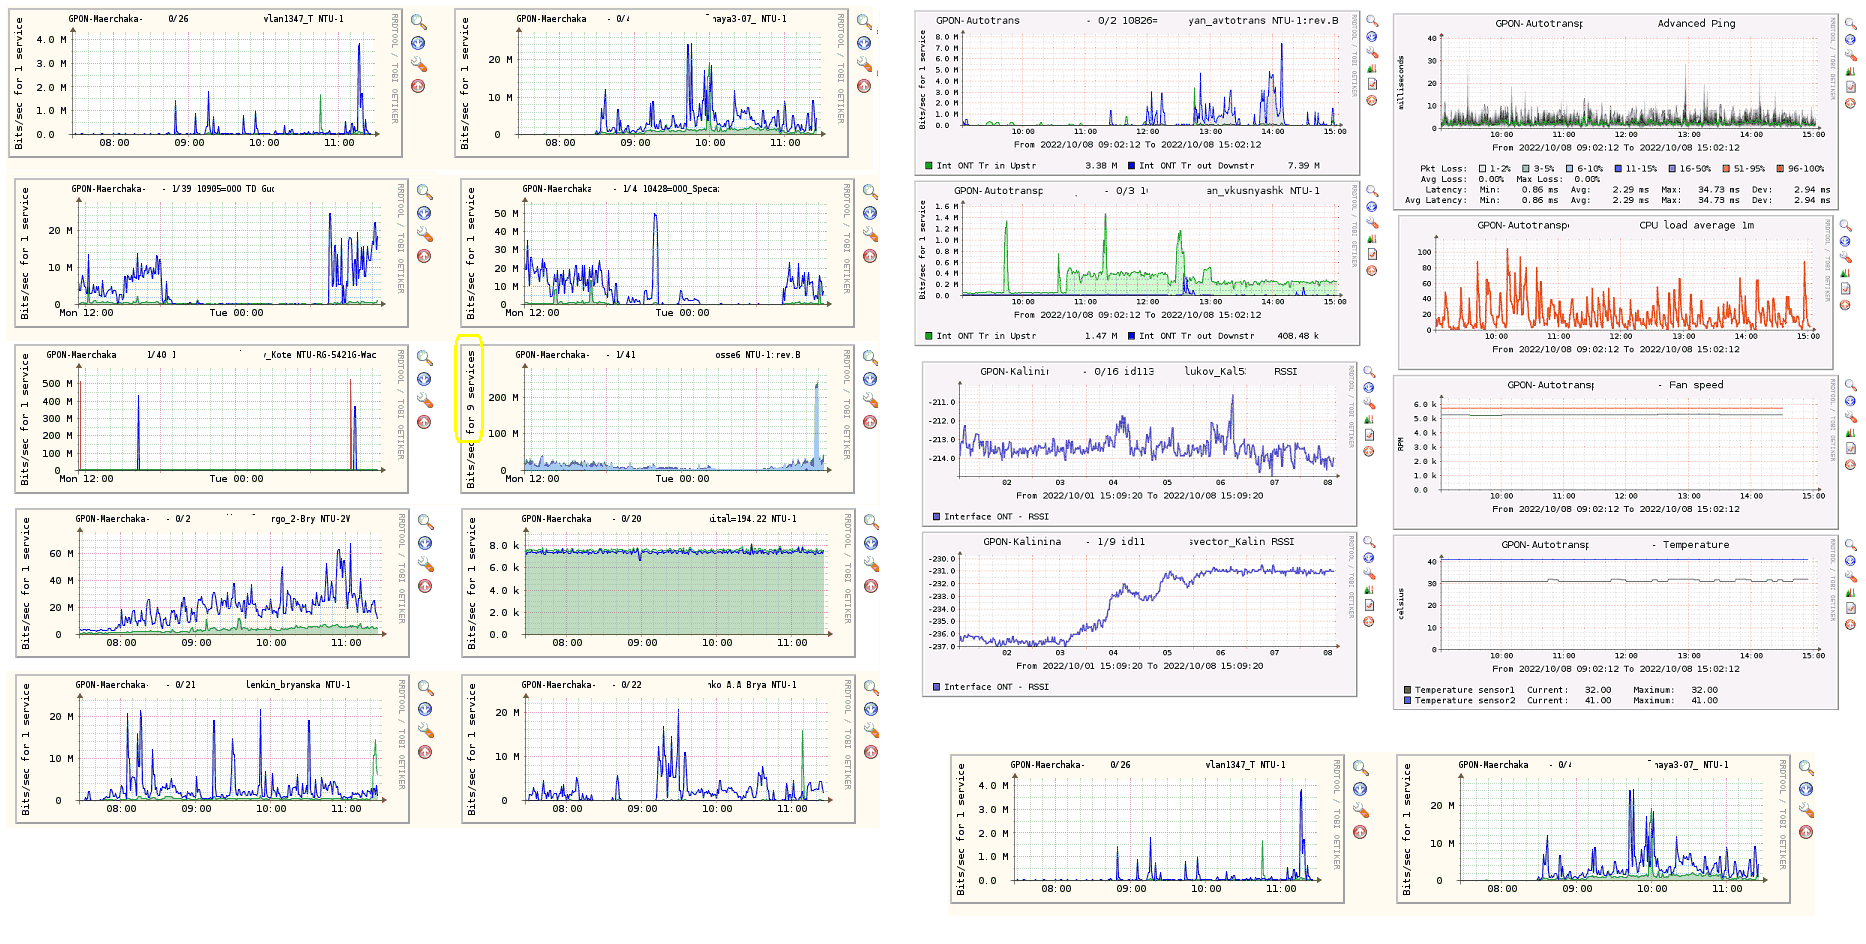Zoom the Fan speed graph
Image resolution: width=1866 pixels, height=944 pixels.
[1850, 385]
